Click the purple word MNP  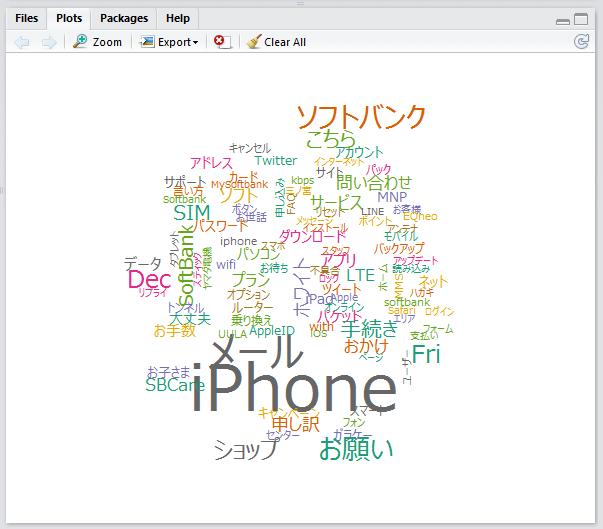pos(392,197)
